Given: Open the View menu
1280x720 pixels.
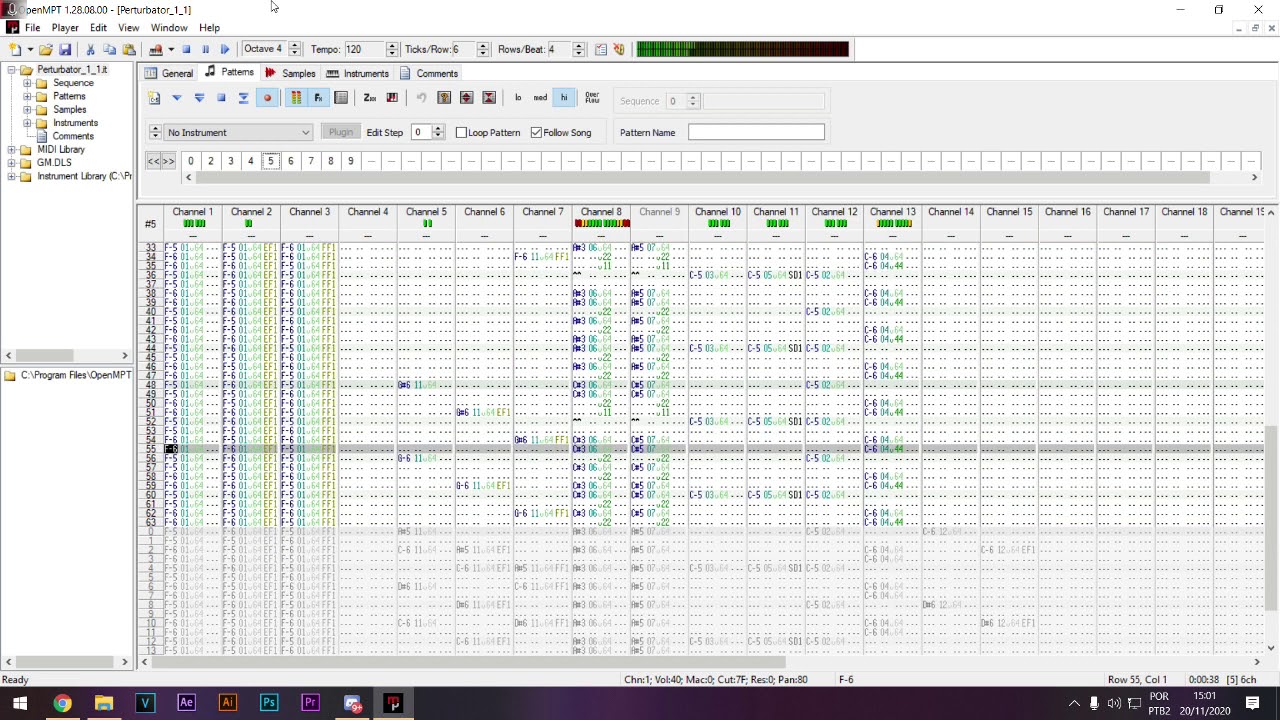Looking at the screenshot, I should 129,28.
